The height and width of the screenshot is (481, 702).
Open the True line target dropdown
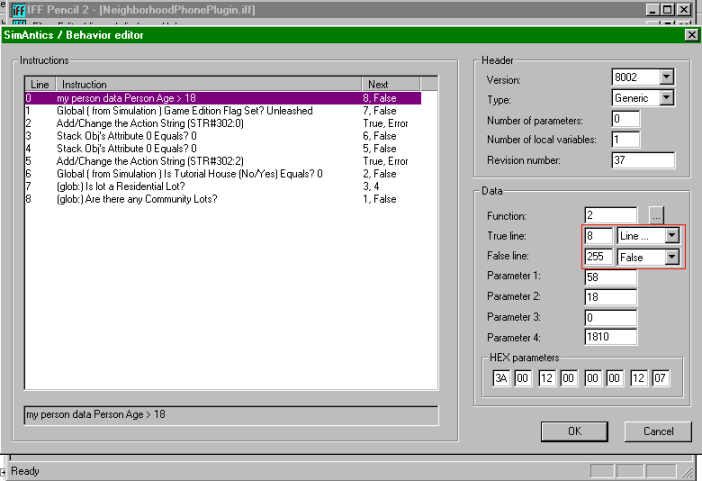coord(672,234)
